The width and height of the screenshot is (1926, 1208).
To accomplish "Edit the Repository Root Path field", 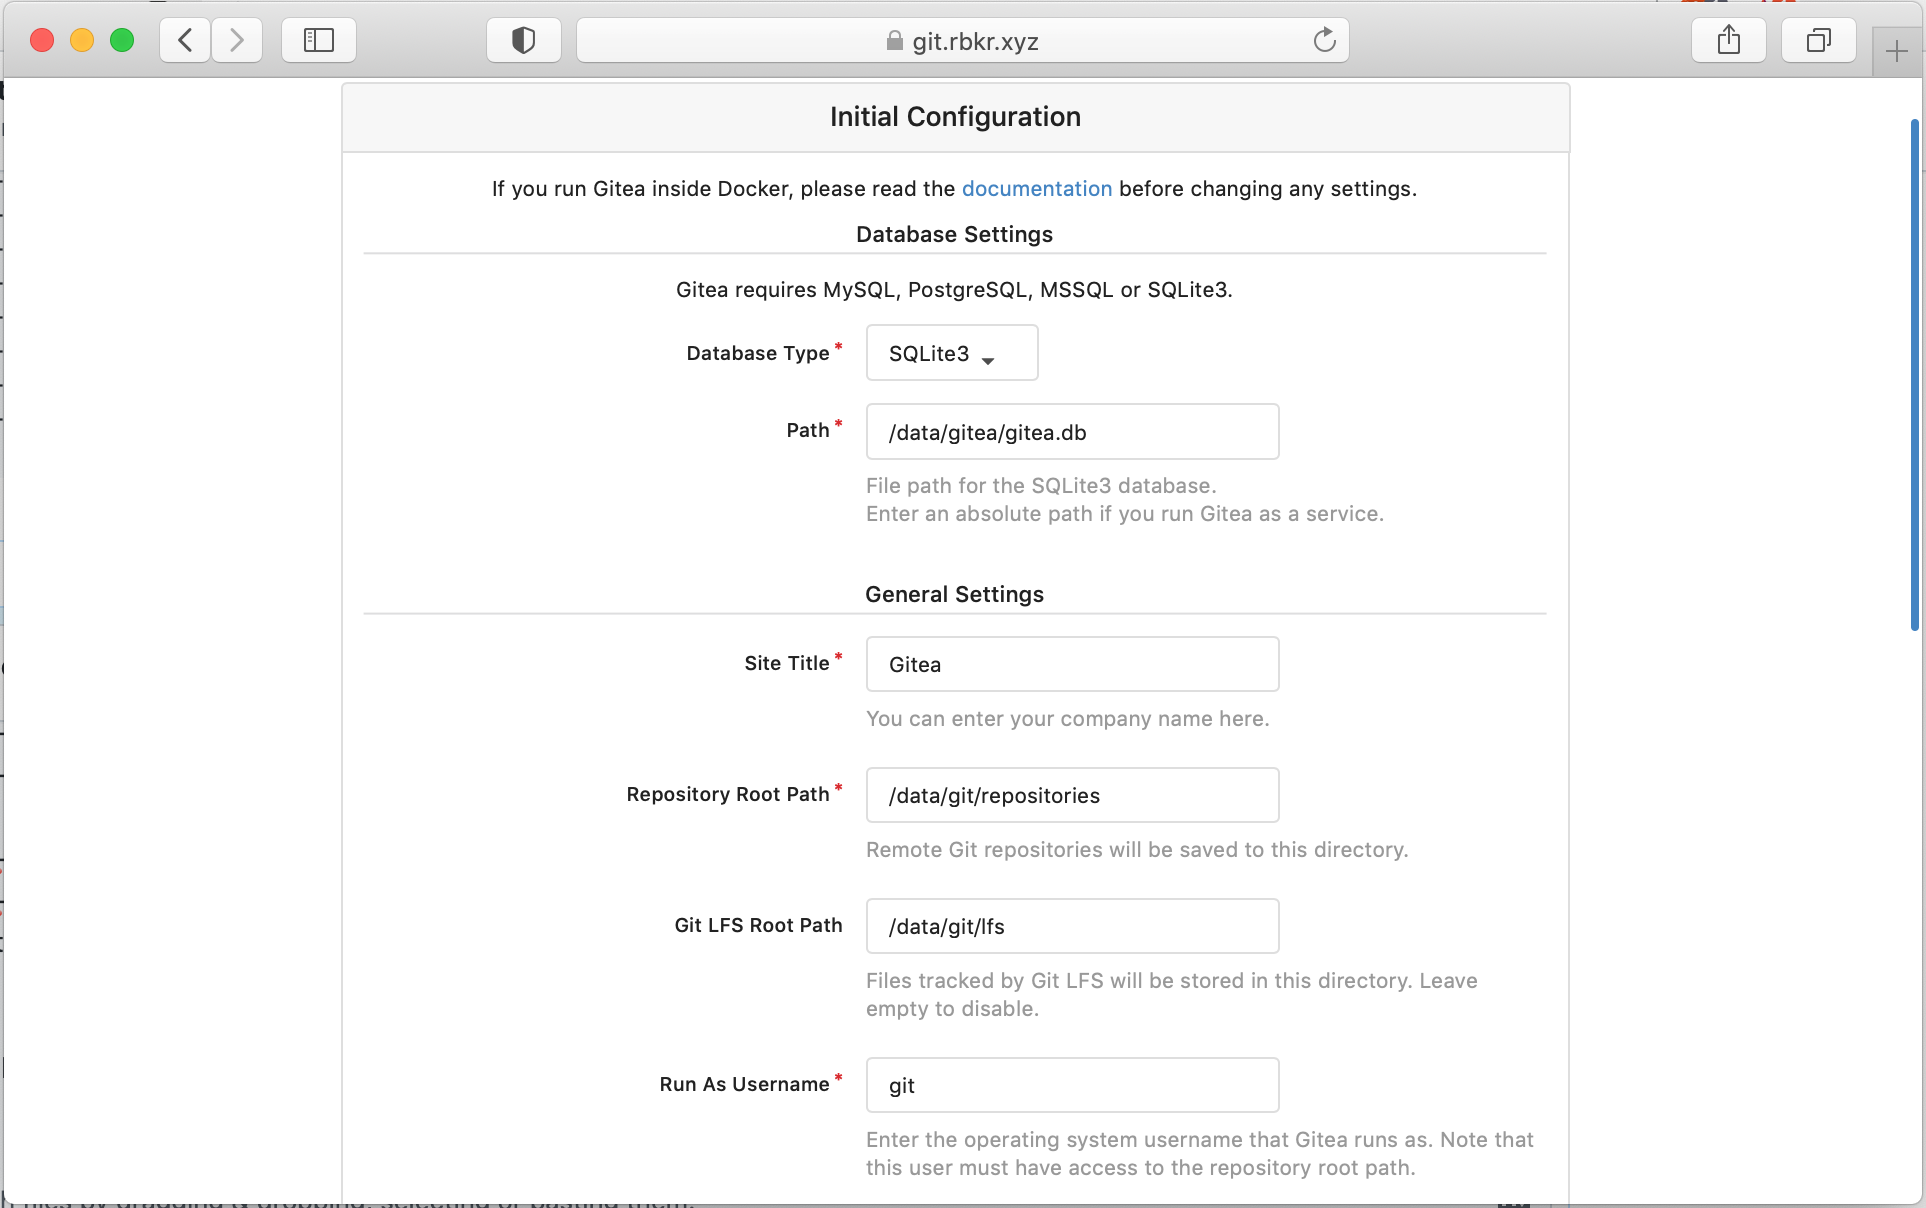I will (1072, 795).
